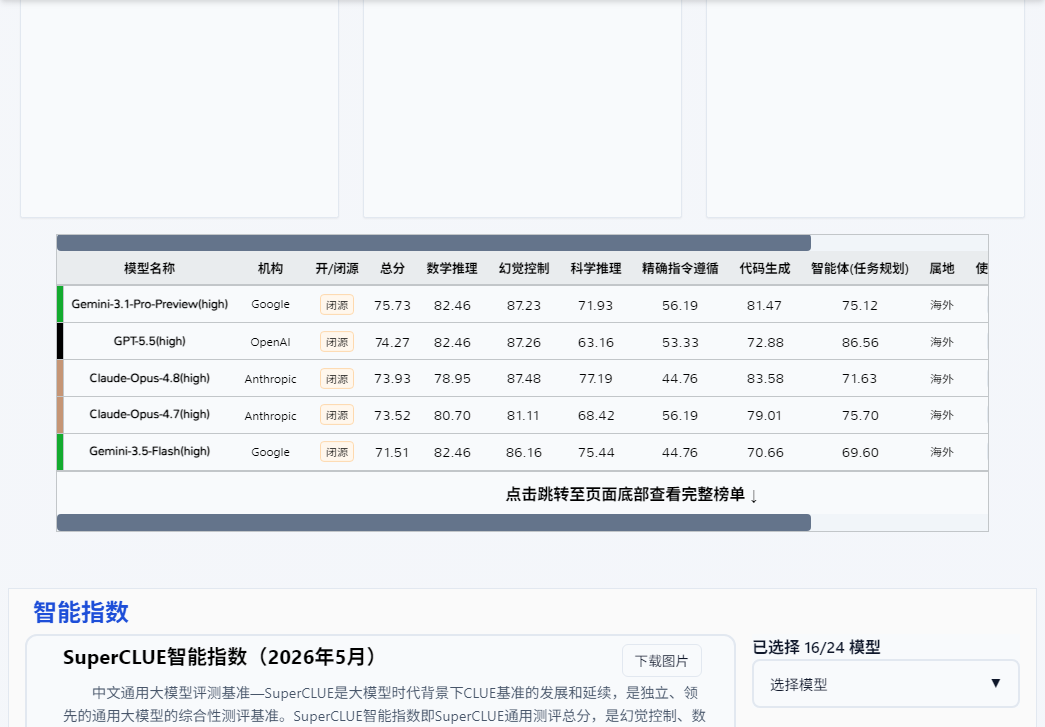This screenshot has width=1045, height=727.
Task: Click 科学推理 column header
Action: (x=596, y=269)
